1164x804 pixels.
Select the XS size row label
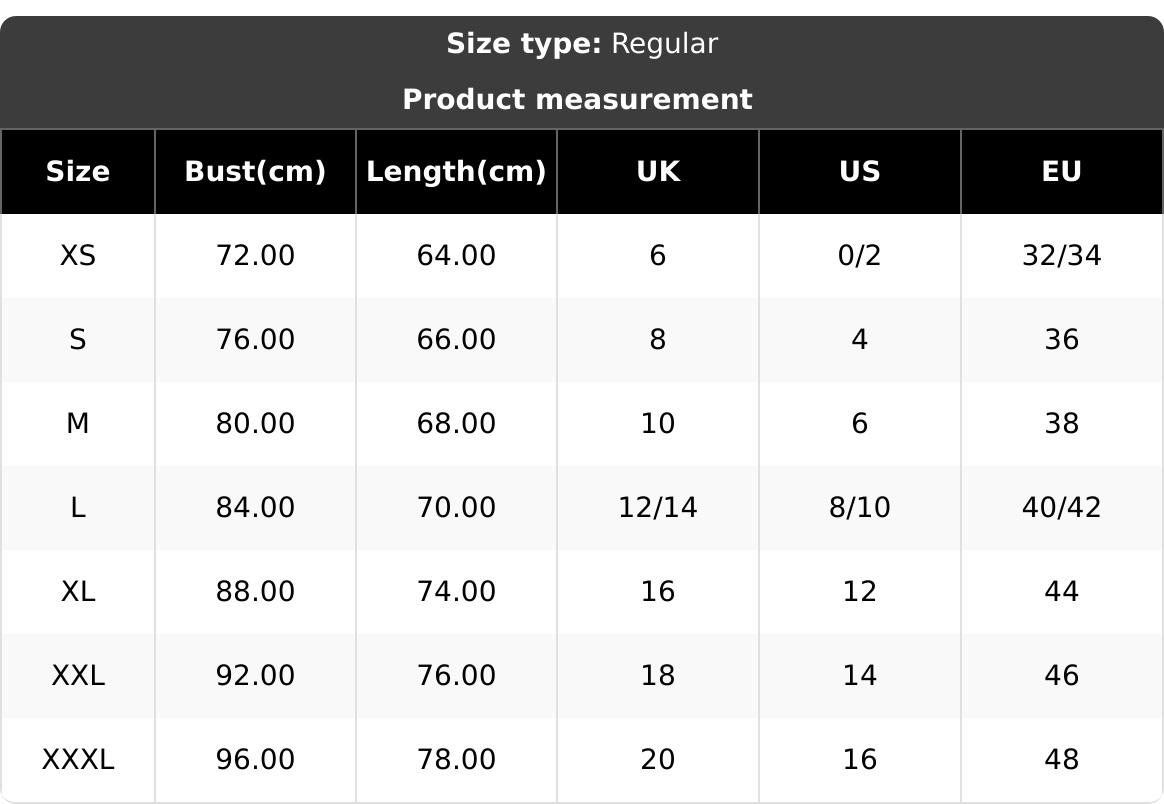tap(78, 256)
